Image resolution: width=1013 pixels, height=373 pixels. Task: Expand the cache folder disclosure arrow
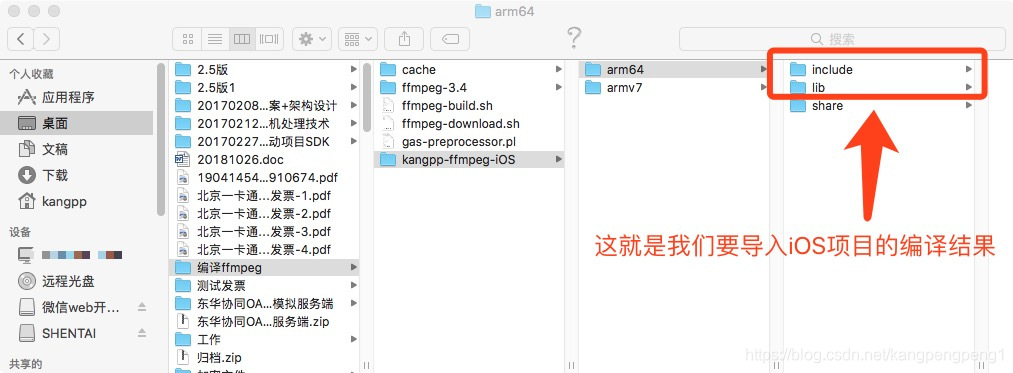(558, 69)
